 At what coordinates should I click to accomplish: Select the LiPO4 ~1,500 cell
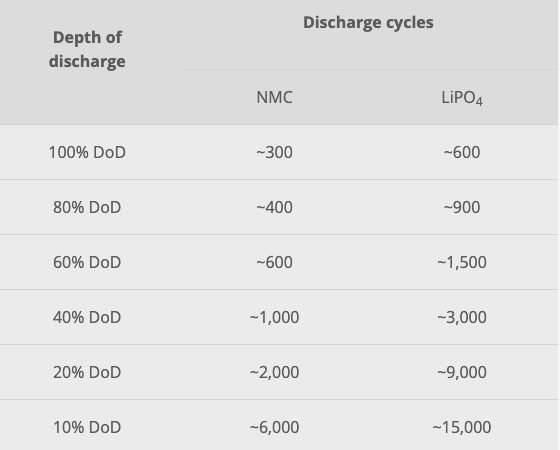[462, 262]
